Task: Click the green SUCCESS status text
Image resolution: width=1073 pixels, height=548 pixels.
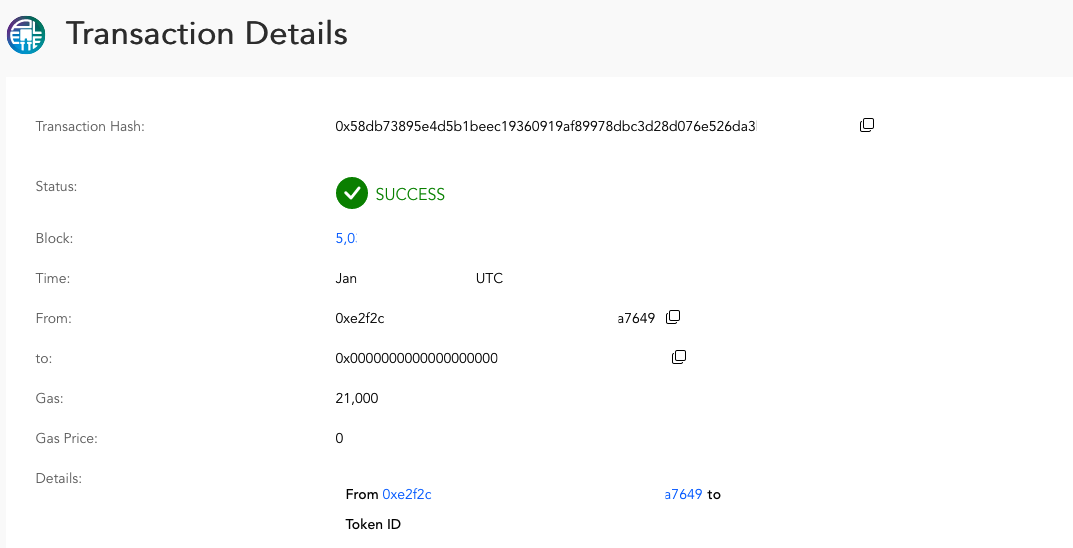Action: pos(410,194)
